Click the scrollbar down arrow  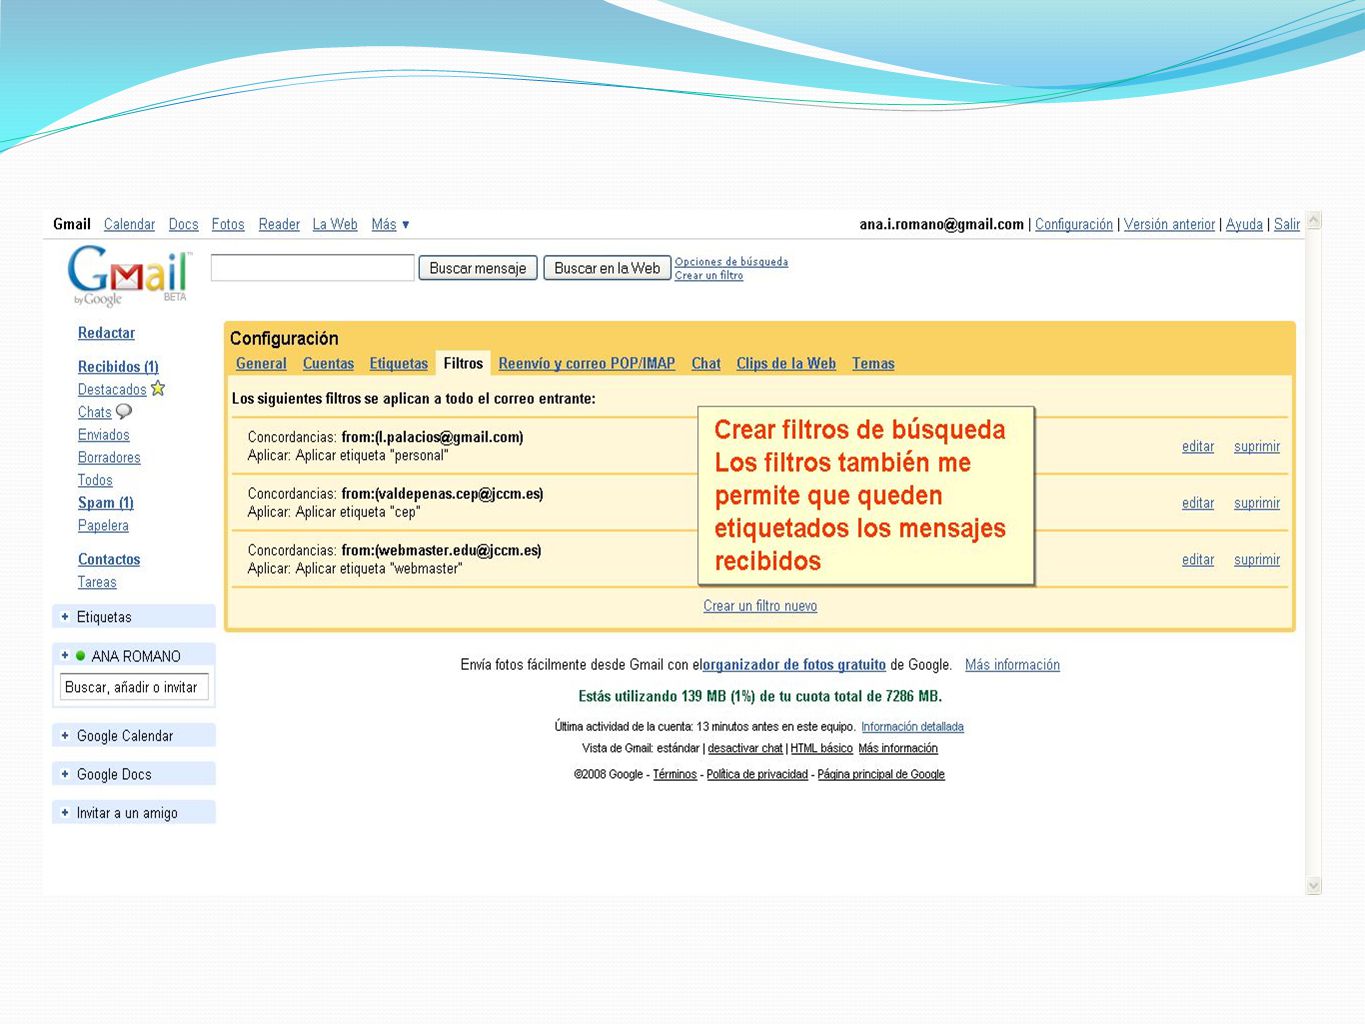1314,885
